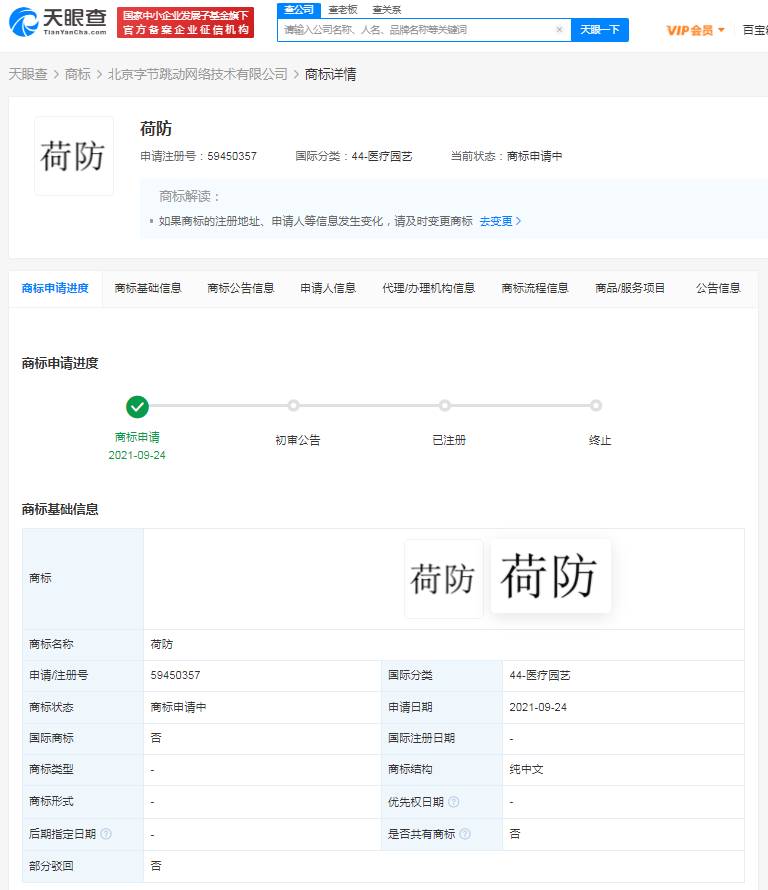Click the red 官方备案企业征信机构 banner
The width and height of the screenshot is (768, 890).
tap(185, 23)
